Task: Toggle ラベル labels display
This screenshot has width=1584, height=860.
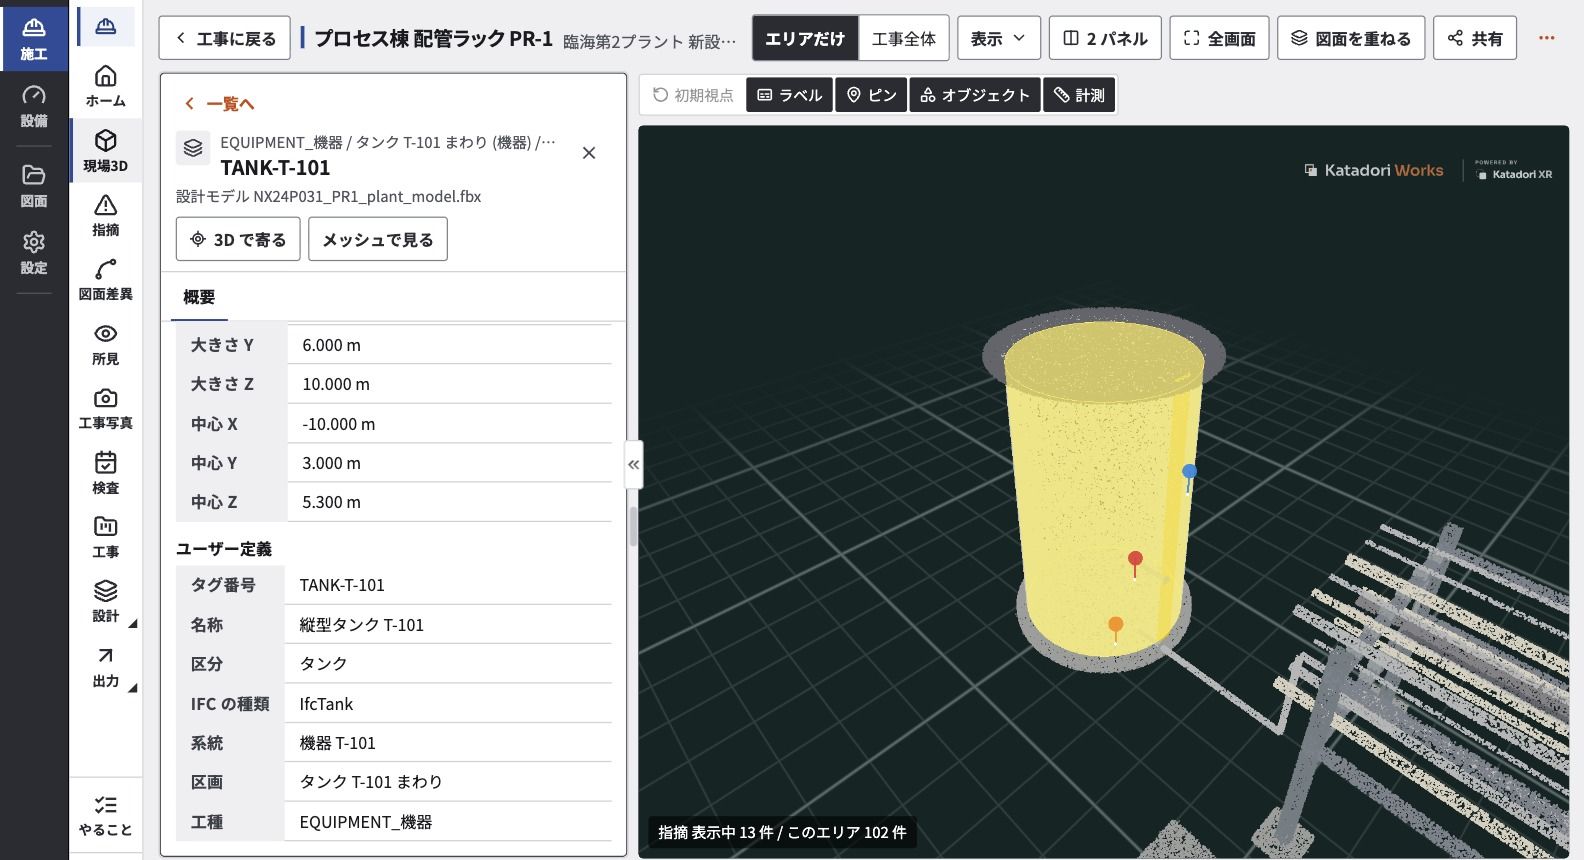Action: coord(790,95)
